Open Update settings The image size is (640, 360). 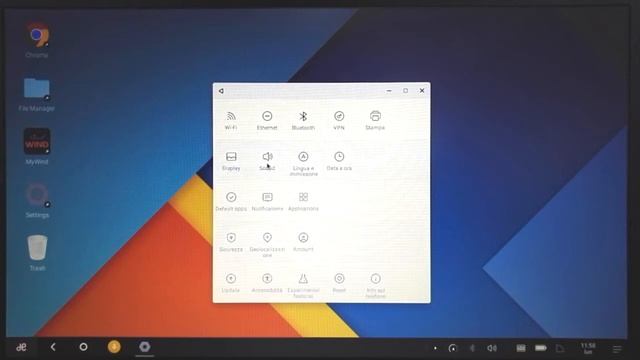tap(231, 283)
